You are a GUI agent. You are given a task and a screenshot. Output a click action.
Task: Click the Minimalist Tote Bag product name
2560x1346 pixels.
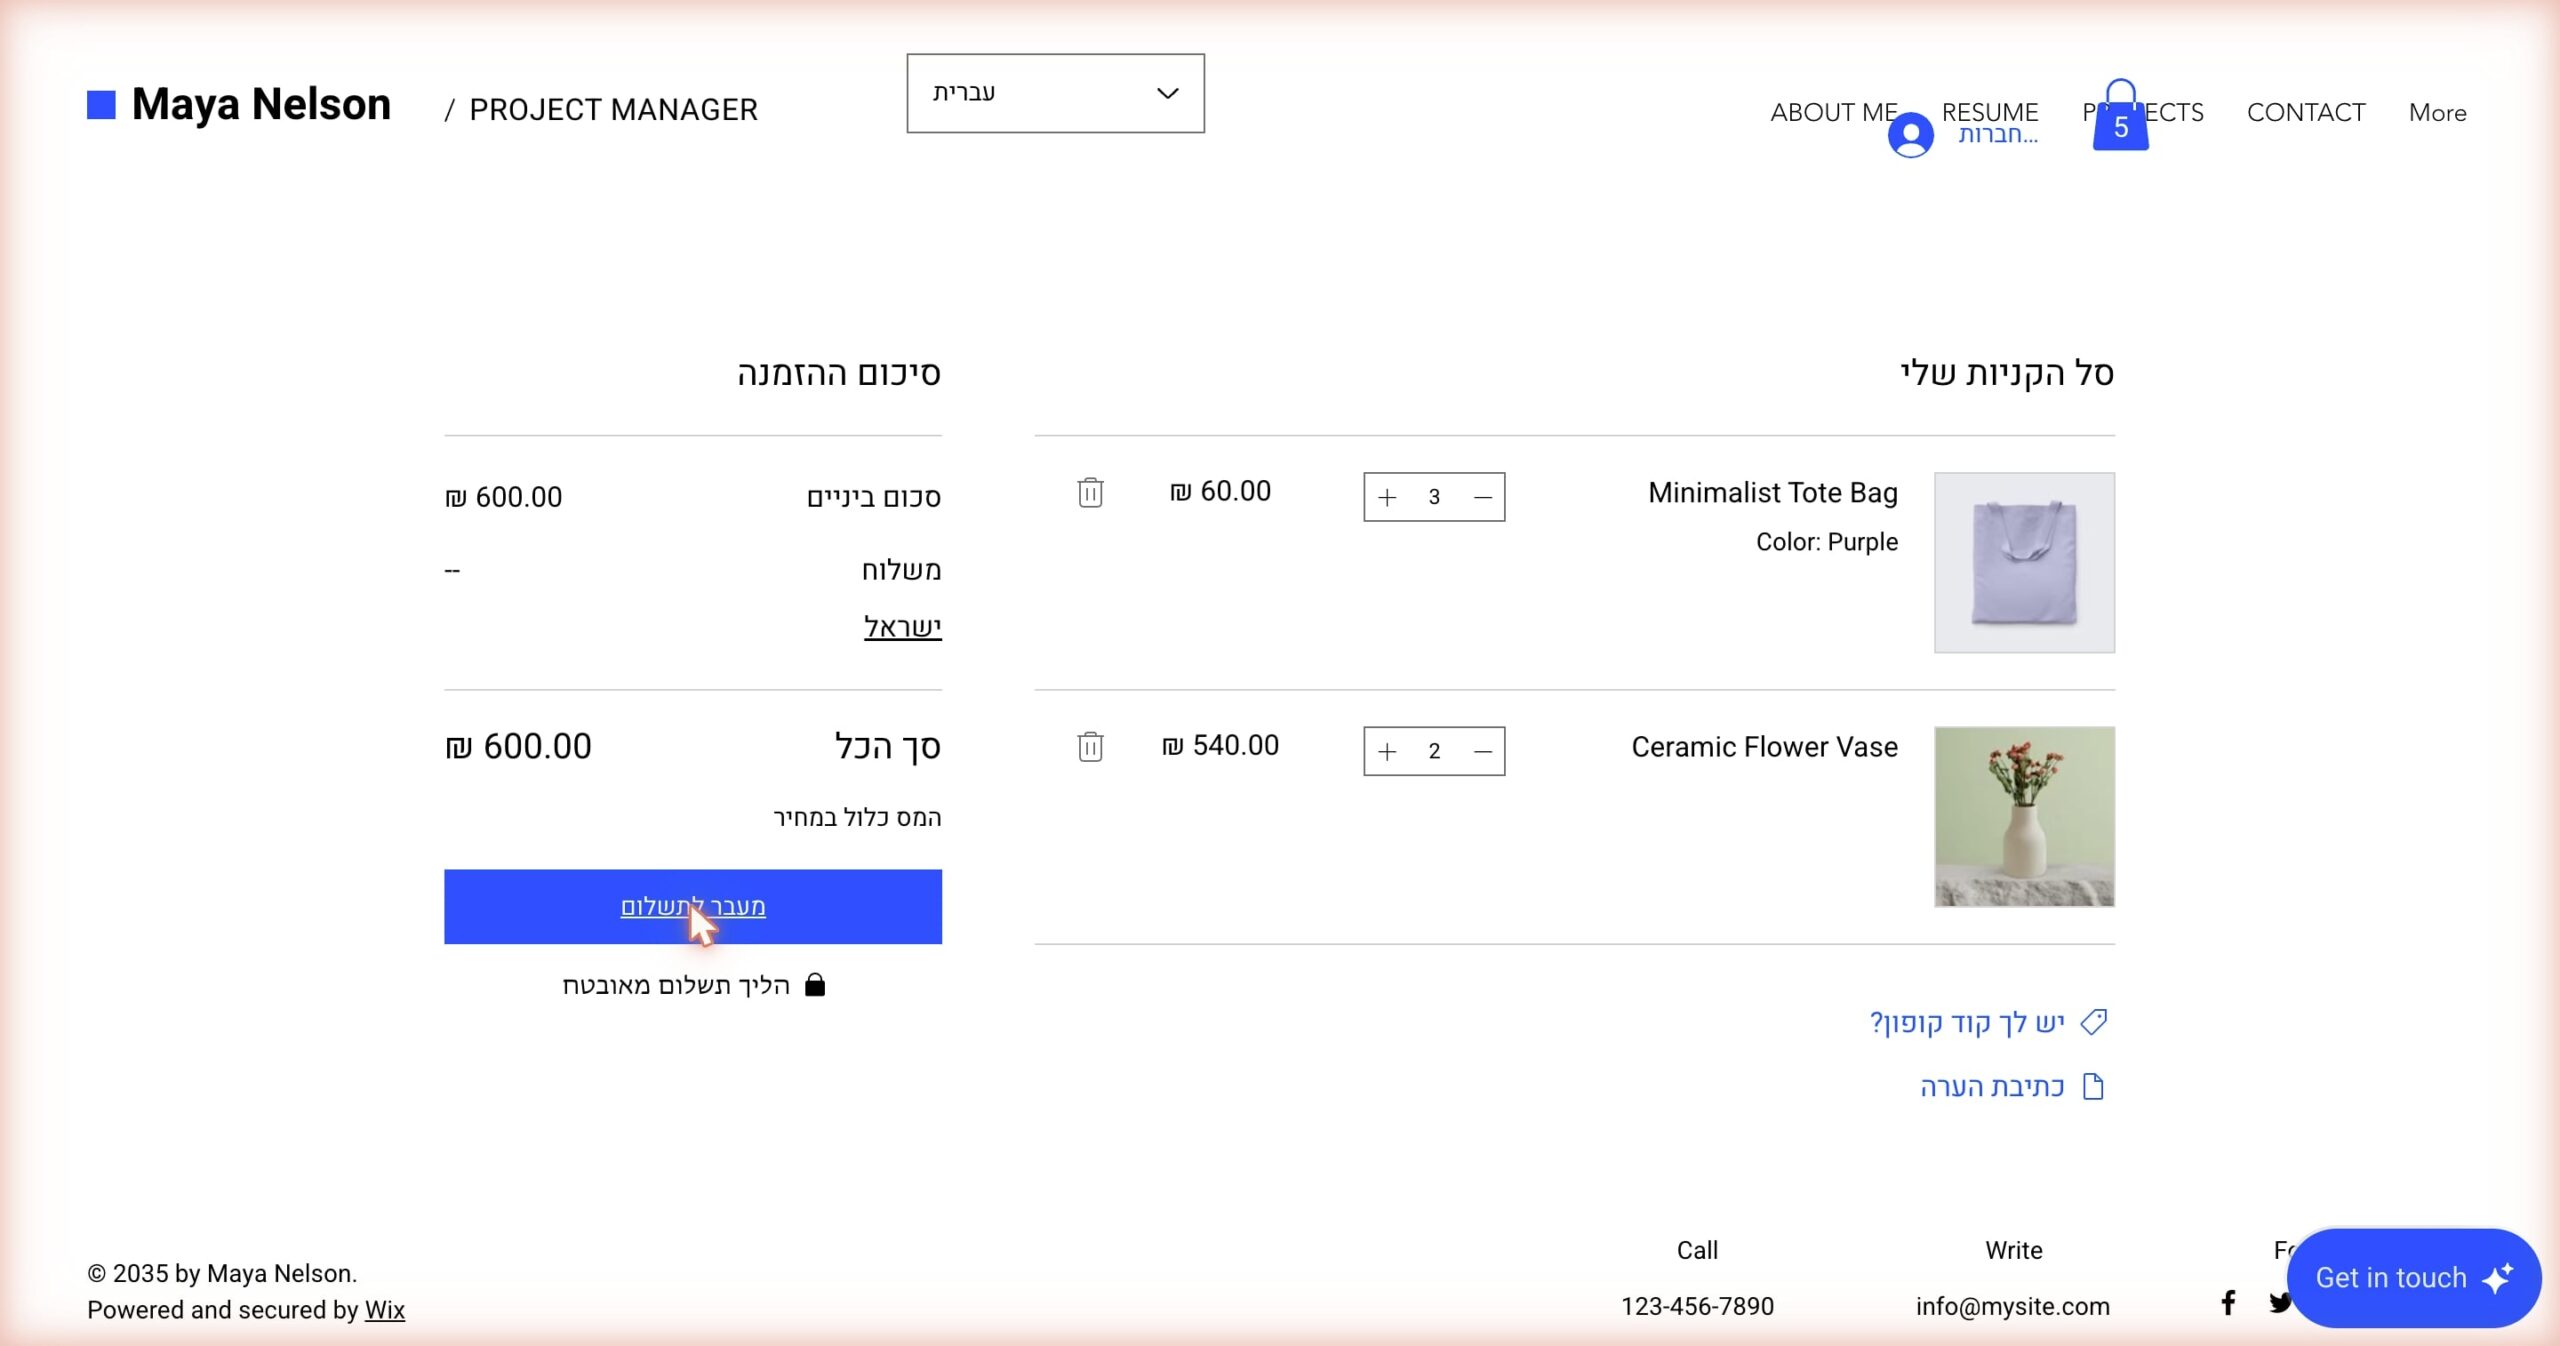(x=1772, y=492)
